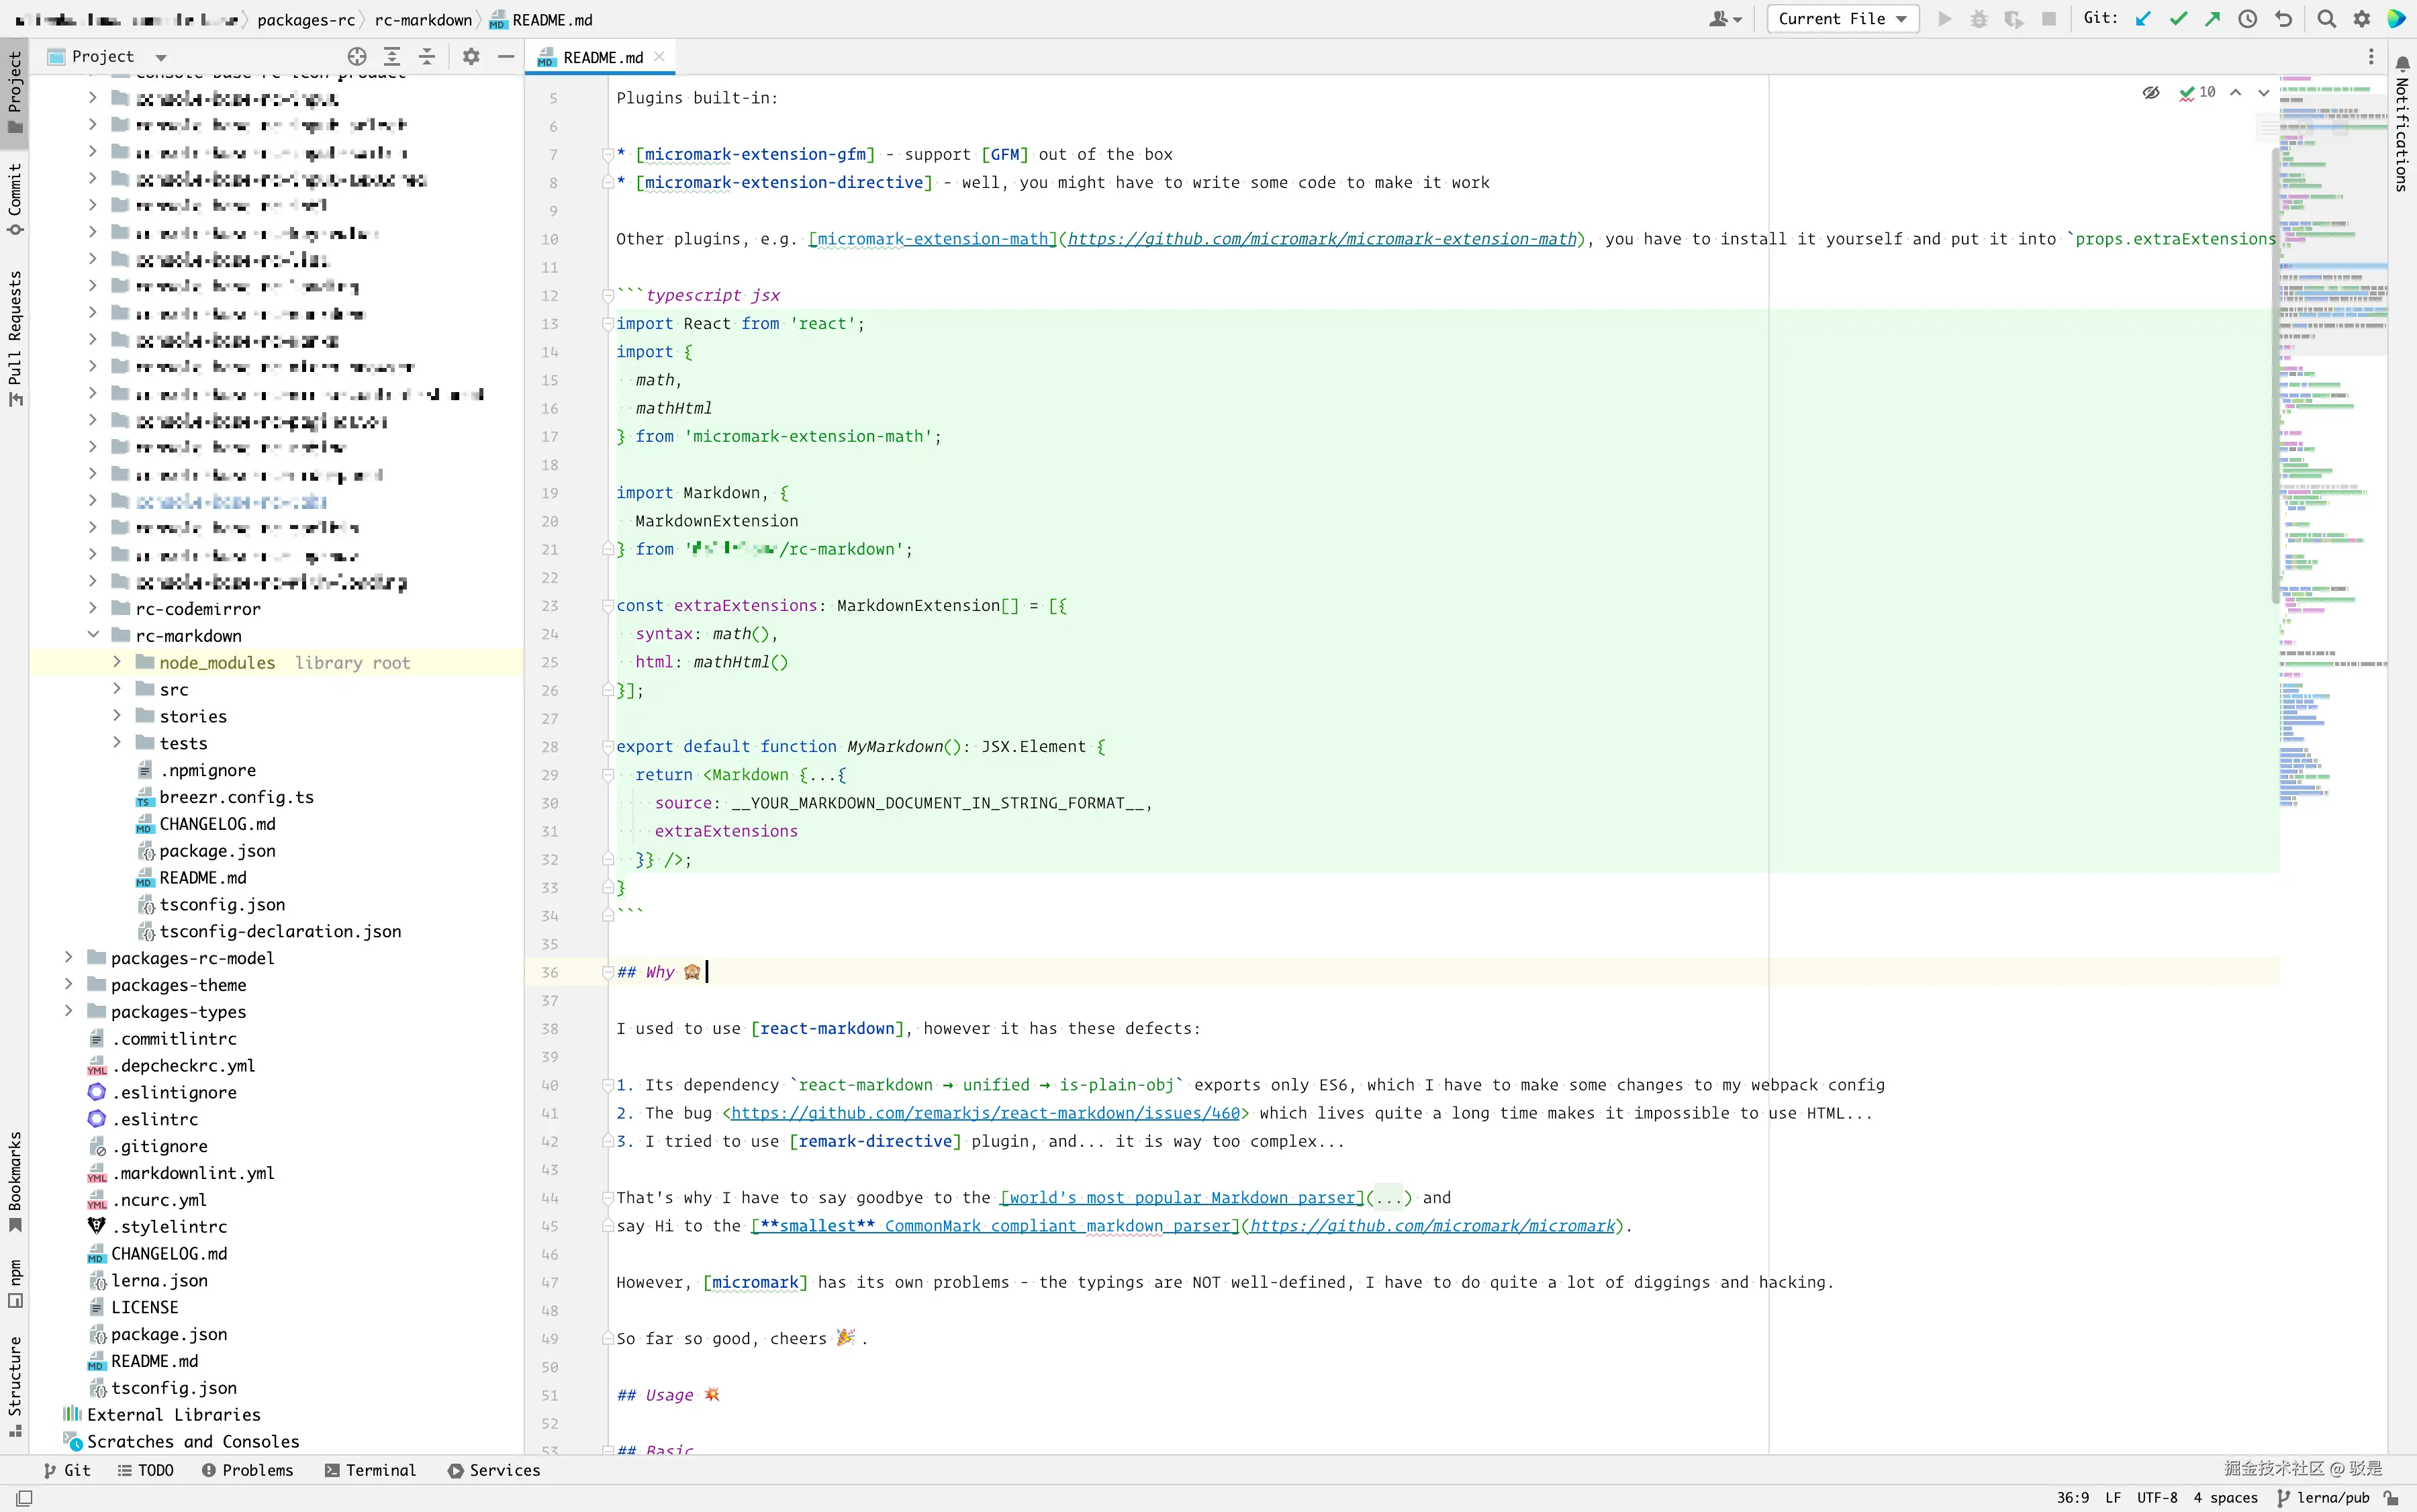
Task: Open the Current File run configuration dropdown
Action: (1842, 19)
